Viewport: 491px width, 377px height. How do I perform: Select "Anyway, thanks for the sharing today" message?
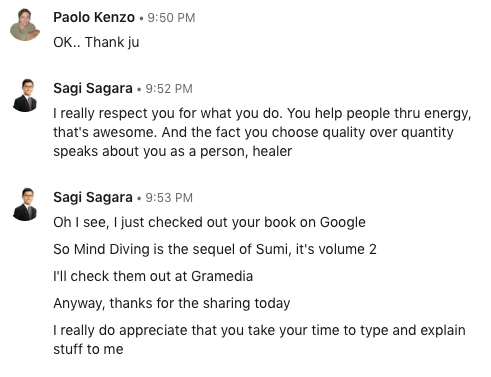point(172,304)
